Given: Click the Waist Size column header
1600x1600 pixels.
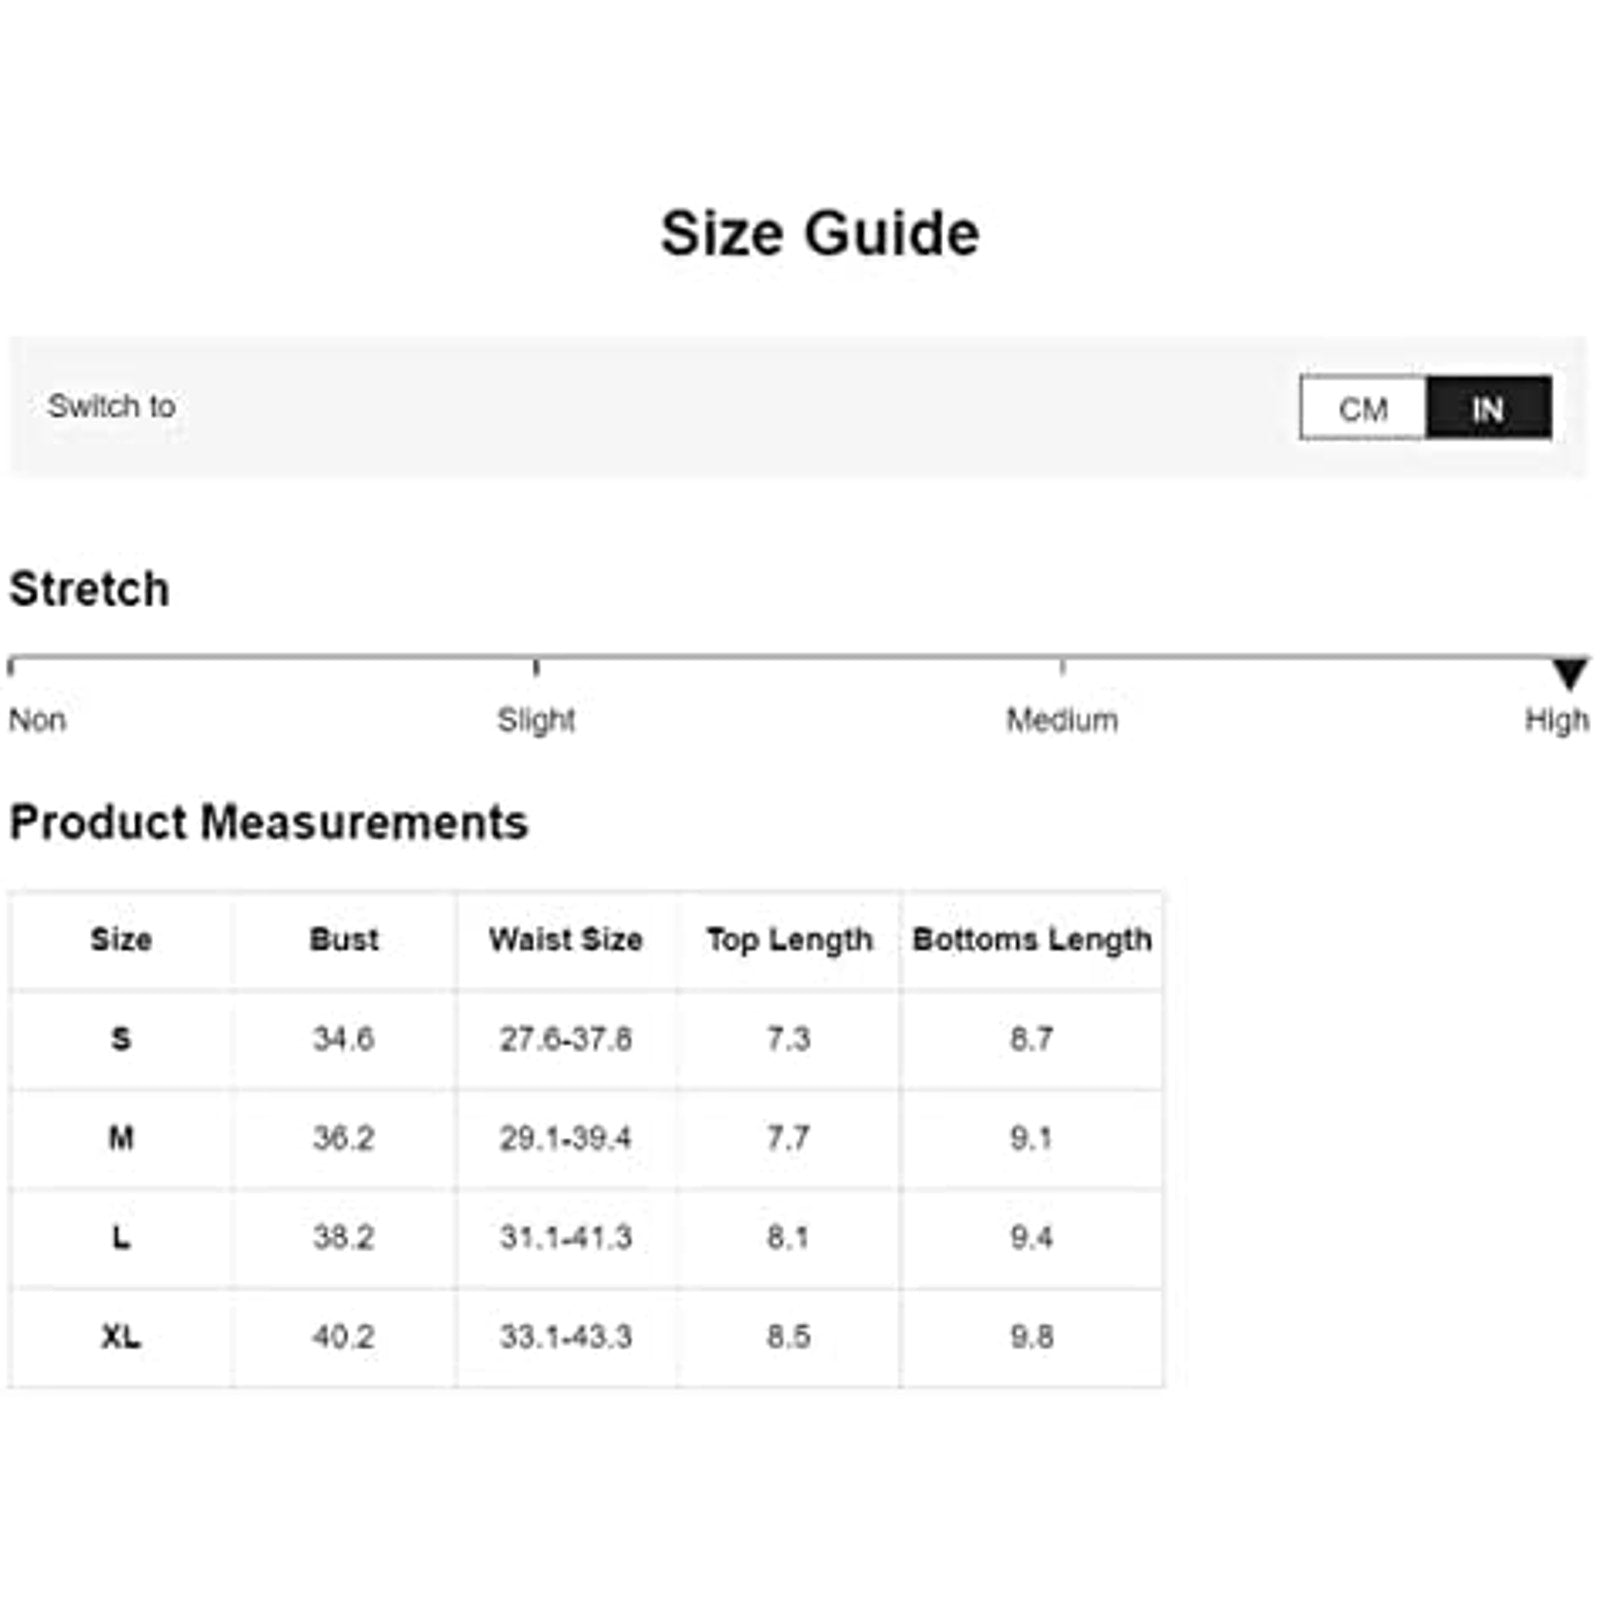Looking at the screenshot, I should point(566,940).
